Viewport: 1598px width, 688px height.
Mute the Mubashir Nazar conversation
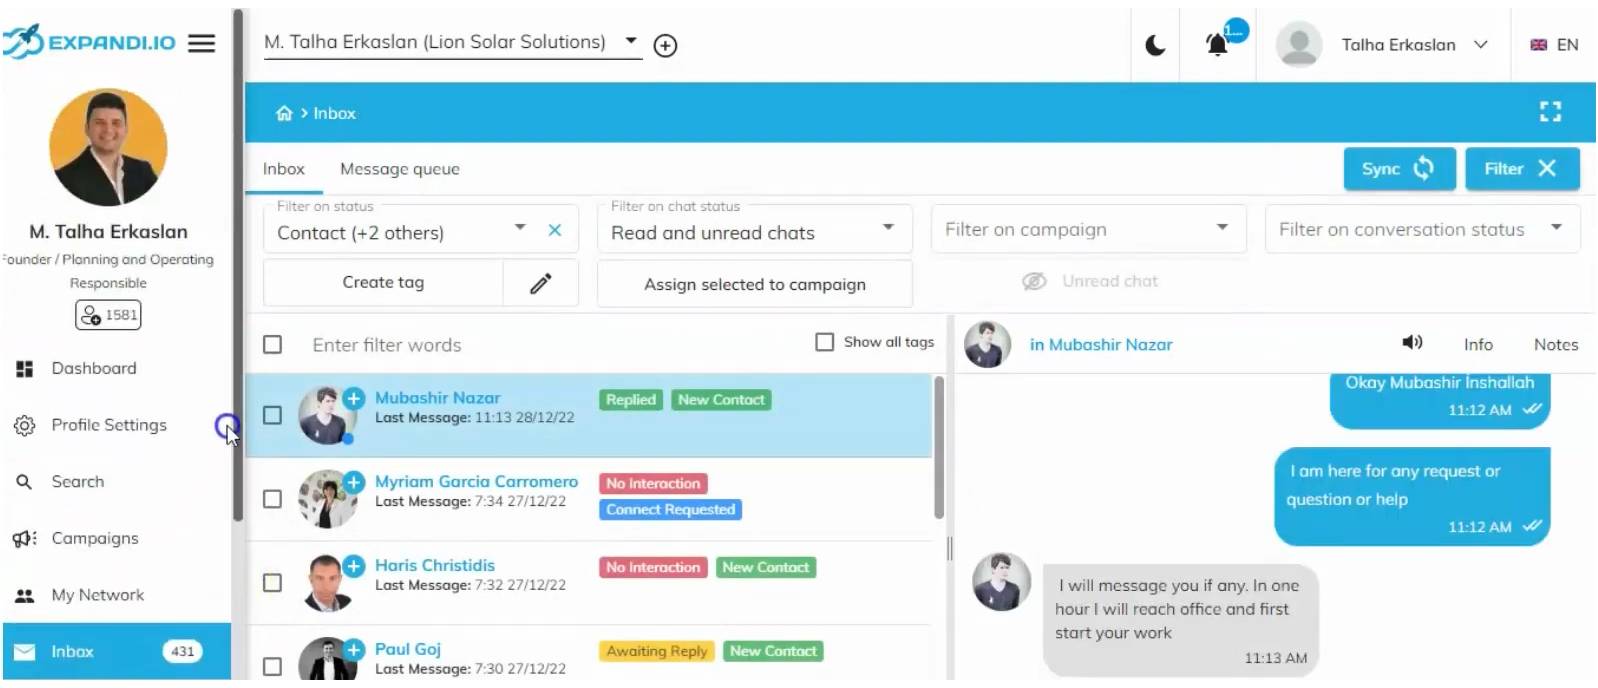click(1412, 343)
